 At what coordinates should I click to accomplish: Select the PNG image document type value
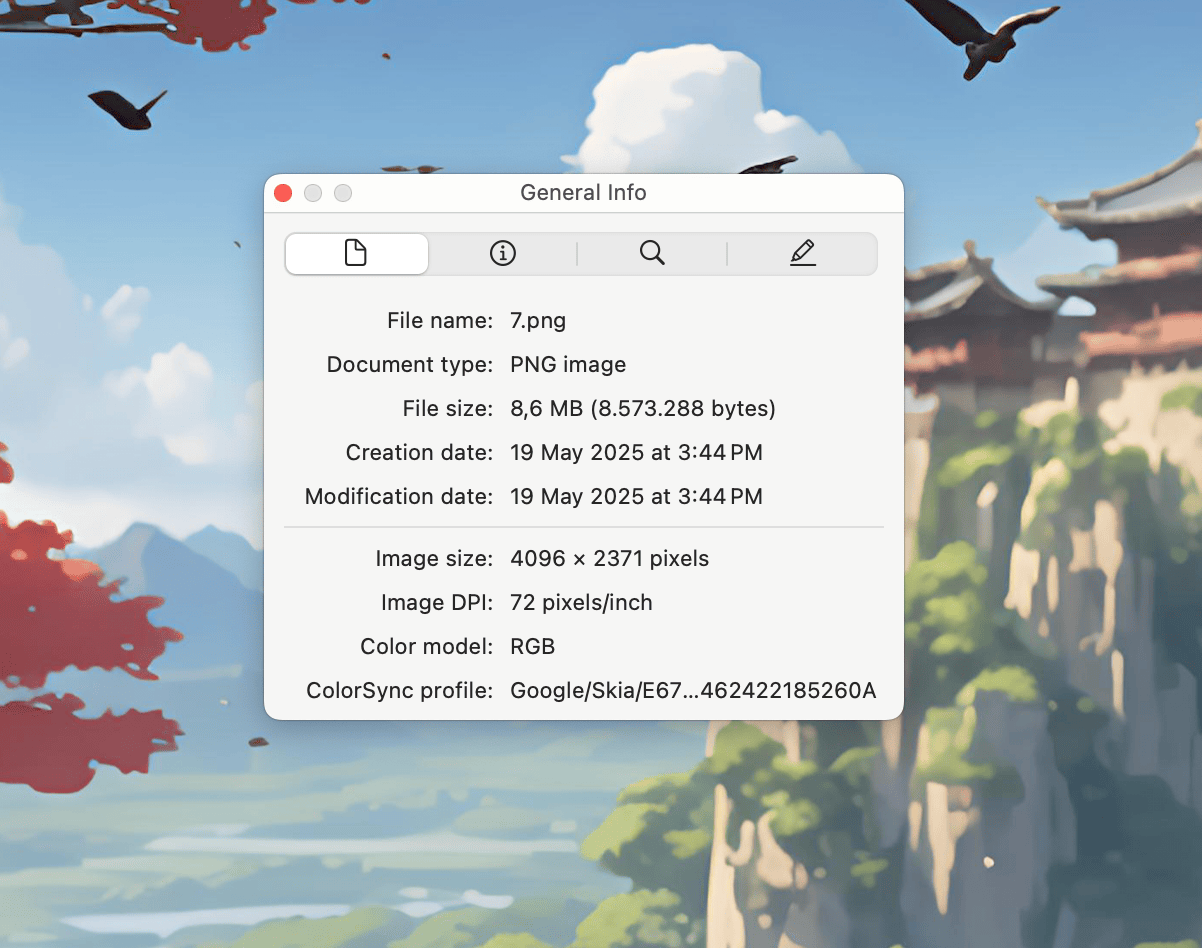[x=568, y=365]
